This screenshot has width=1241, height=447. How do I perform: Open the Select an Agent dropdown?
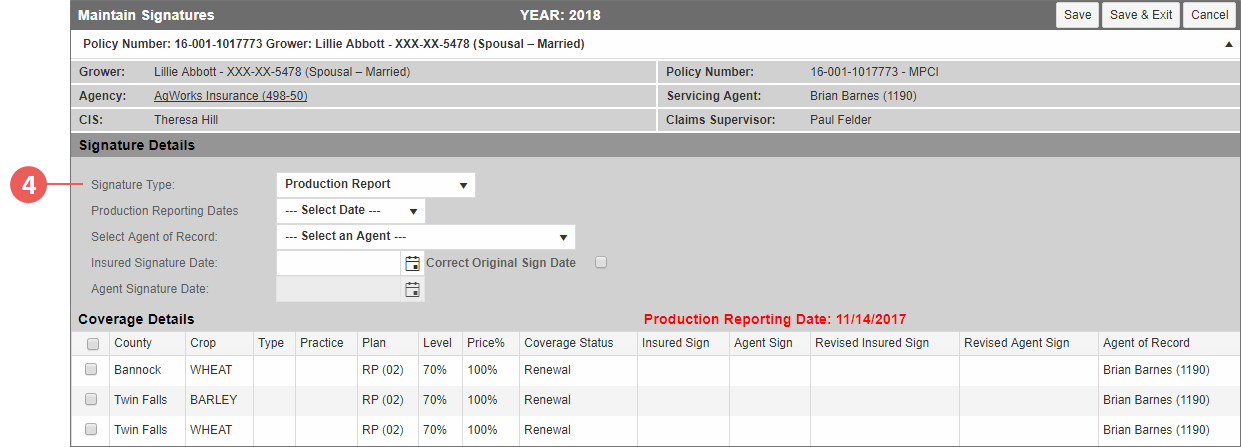(426, 237)
